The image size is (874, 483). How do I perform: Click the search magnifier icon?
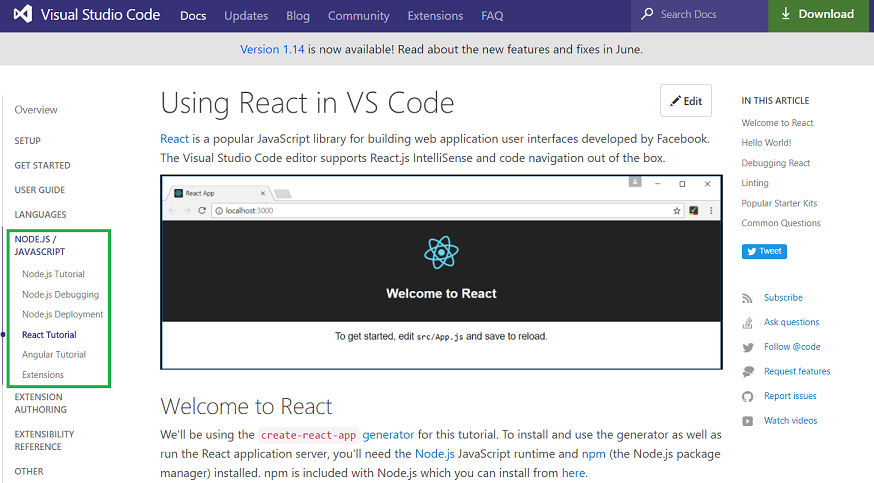click(x=647, y=14)
